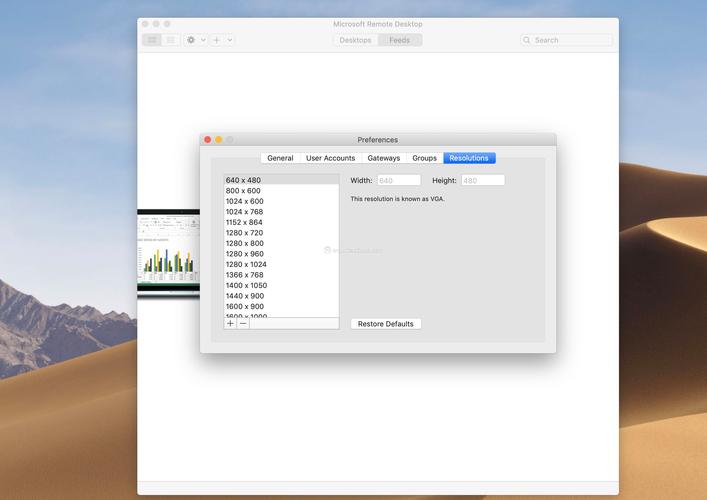
Task: Select the 1280 x 1024 resolution
Action: 281,264
